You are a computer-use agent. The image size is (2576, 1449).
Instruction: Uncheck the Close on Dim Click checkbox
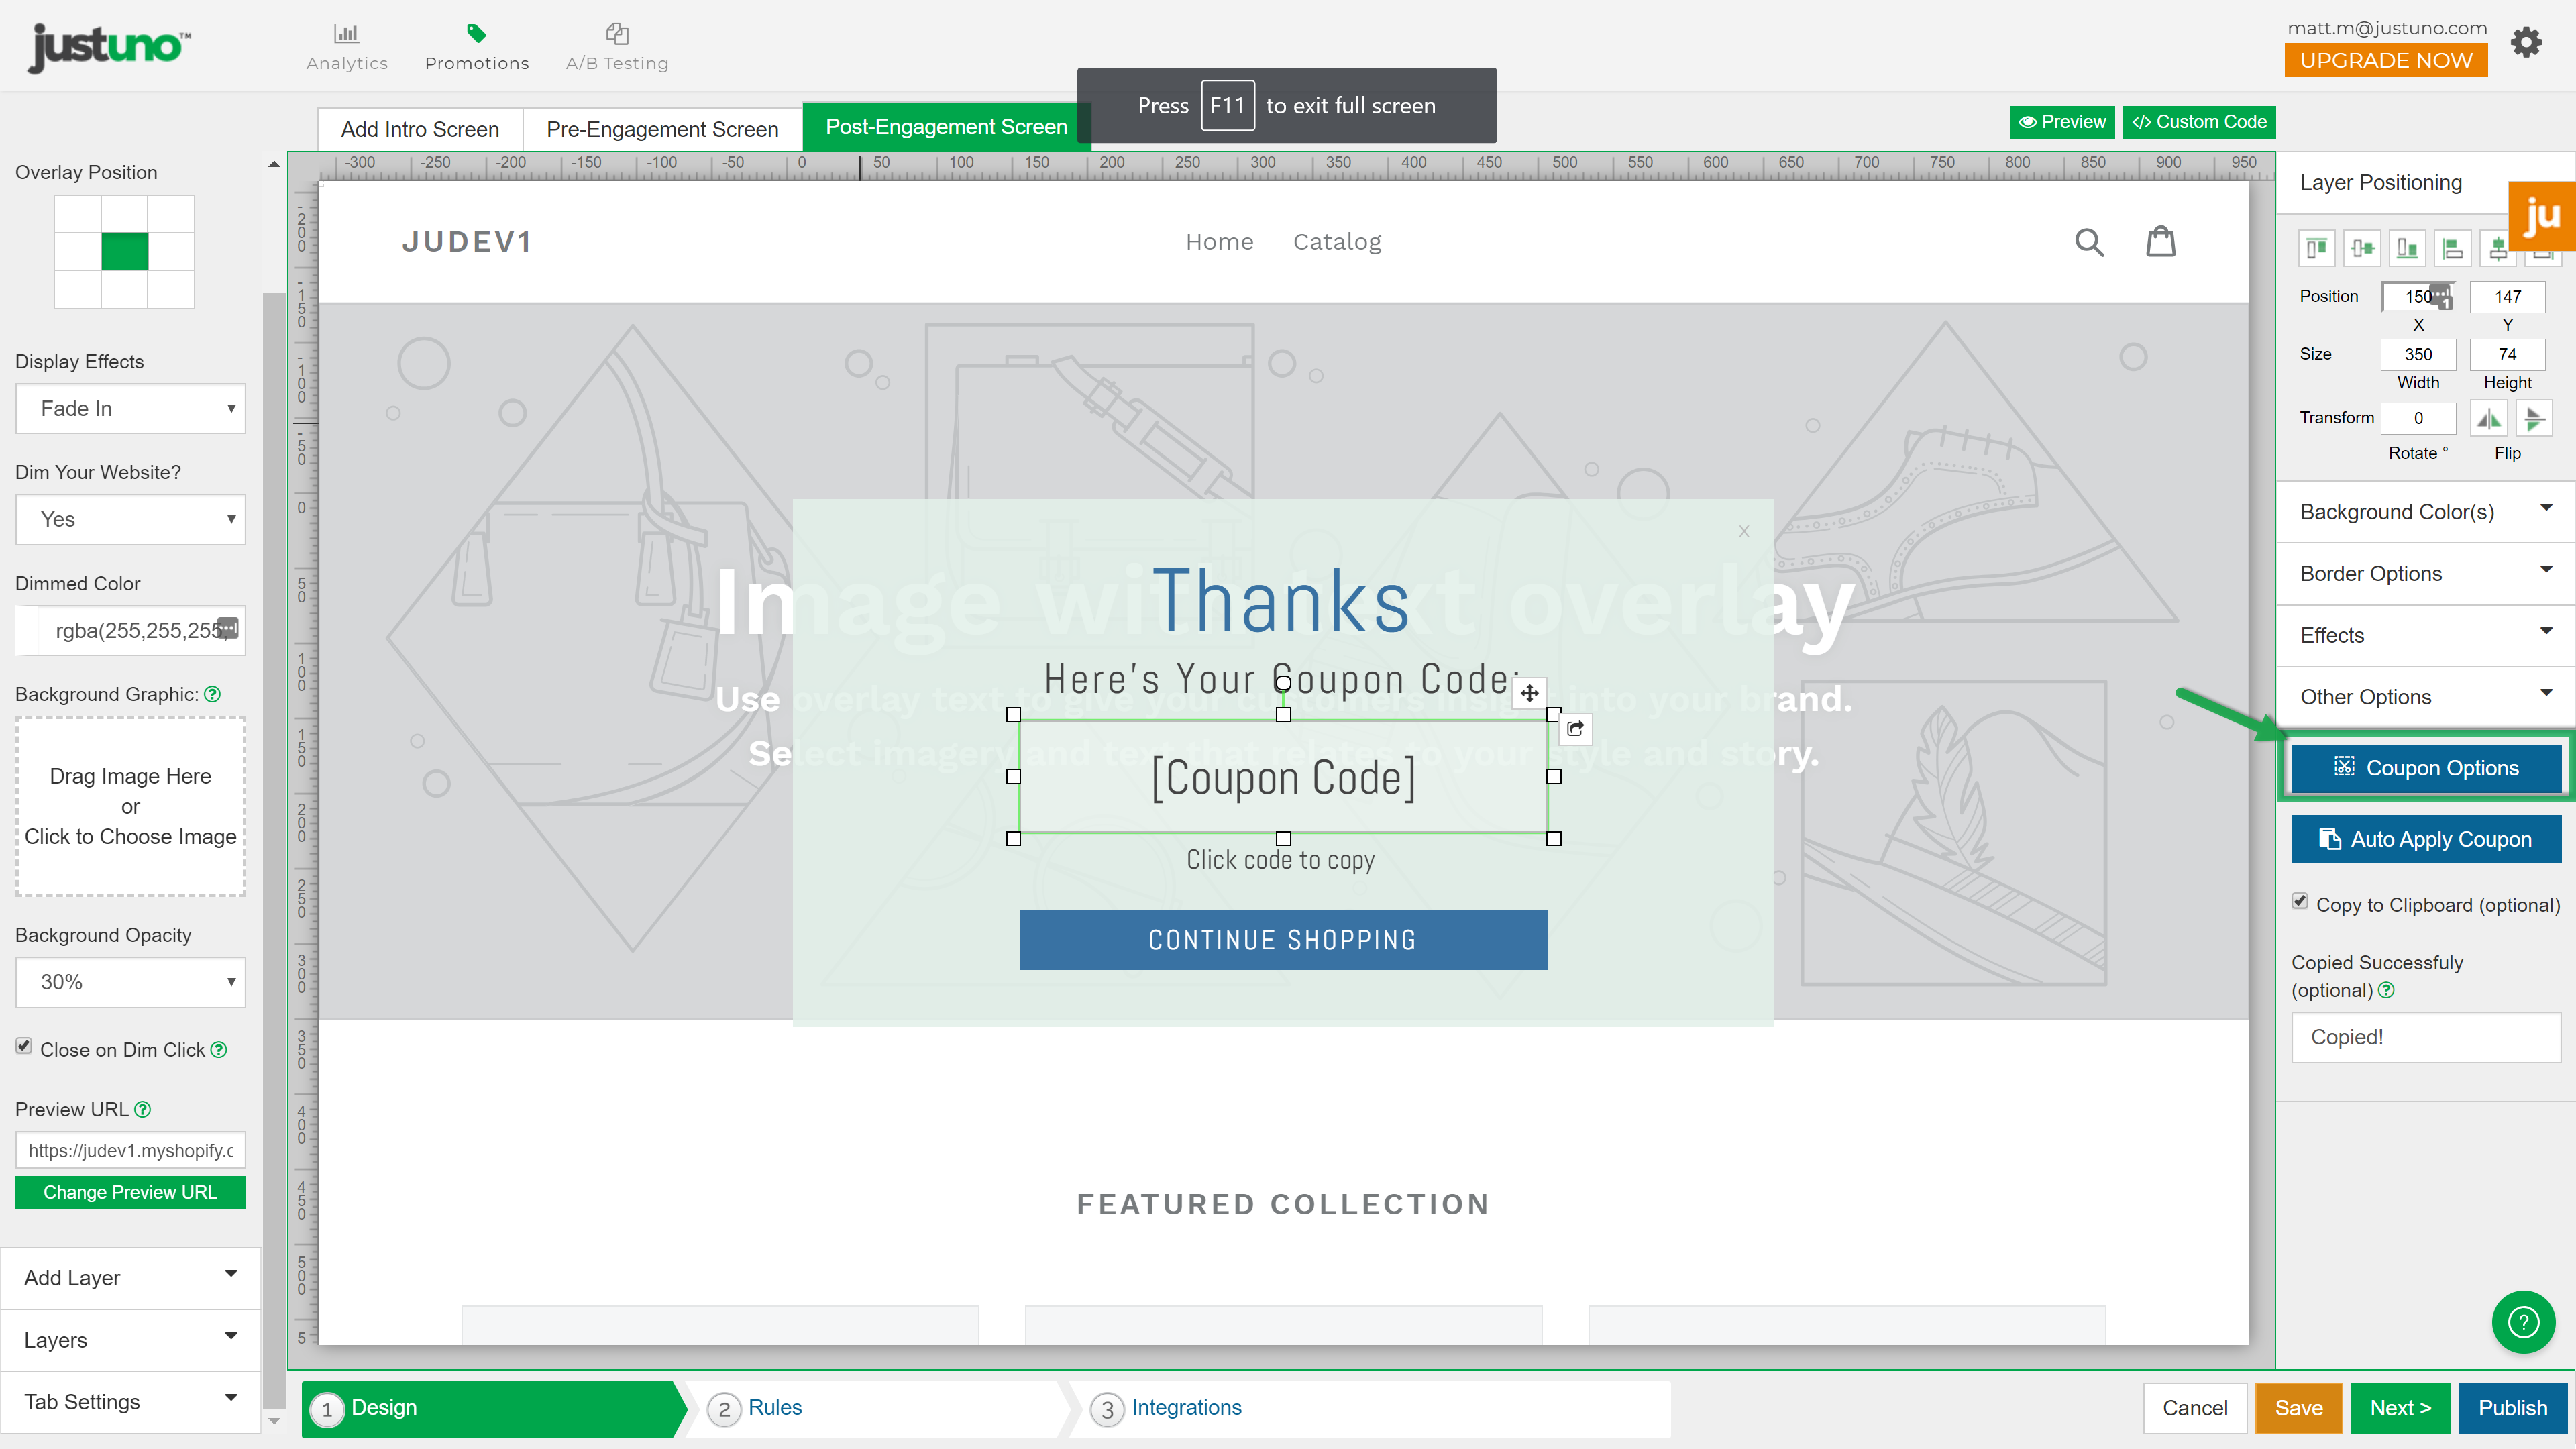(x=23, y=1046)
